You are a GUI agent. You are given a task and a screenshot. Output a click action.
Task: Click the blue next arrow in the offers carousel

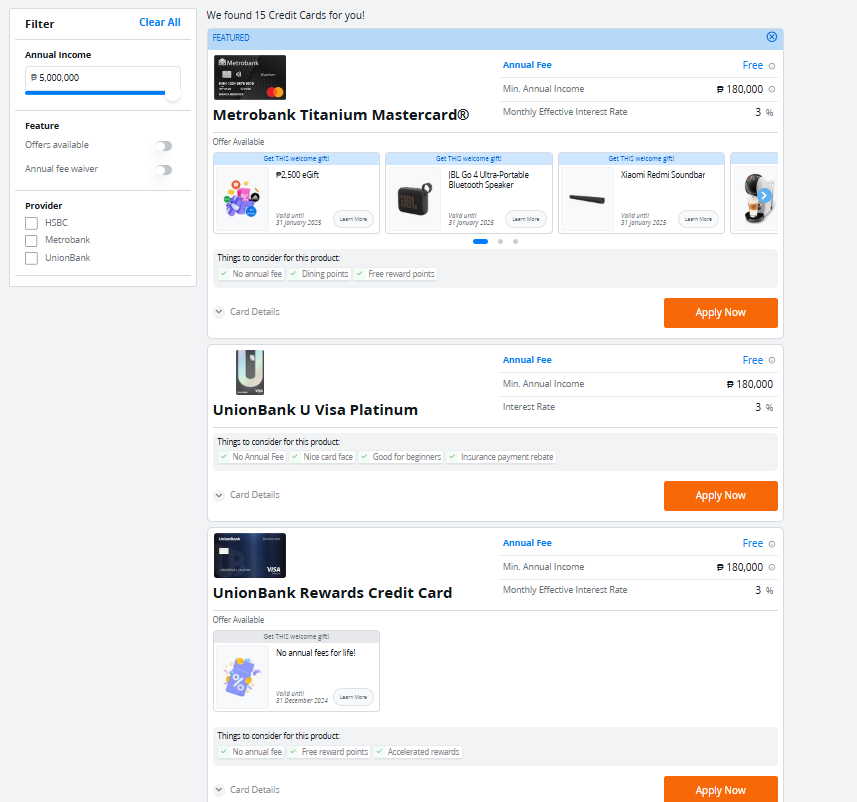click(765, 195)
